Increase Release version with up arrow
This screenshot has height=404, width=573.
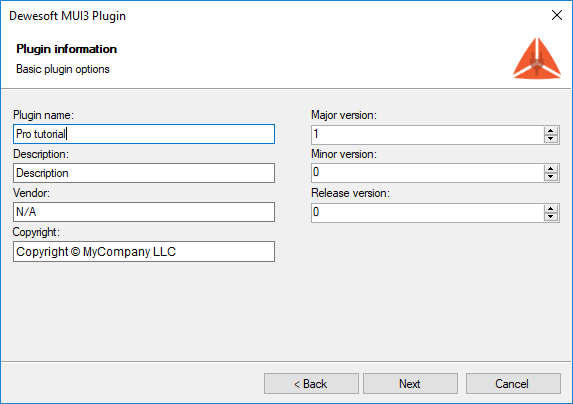(551, 208)
